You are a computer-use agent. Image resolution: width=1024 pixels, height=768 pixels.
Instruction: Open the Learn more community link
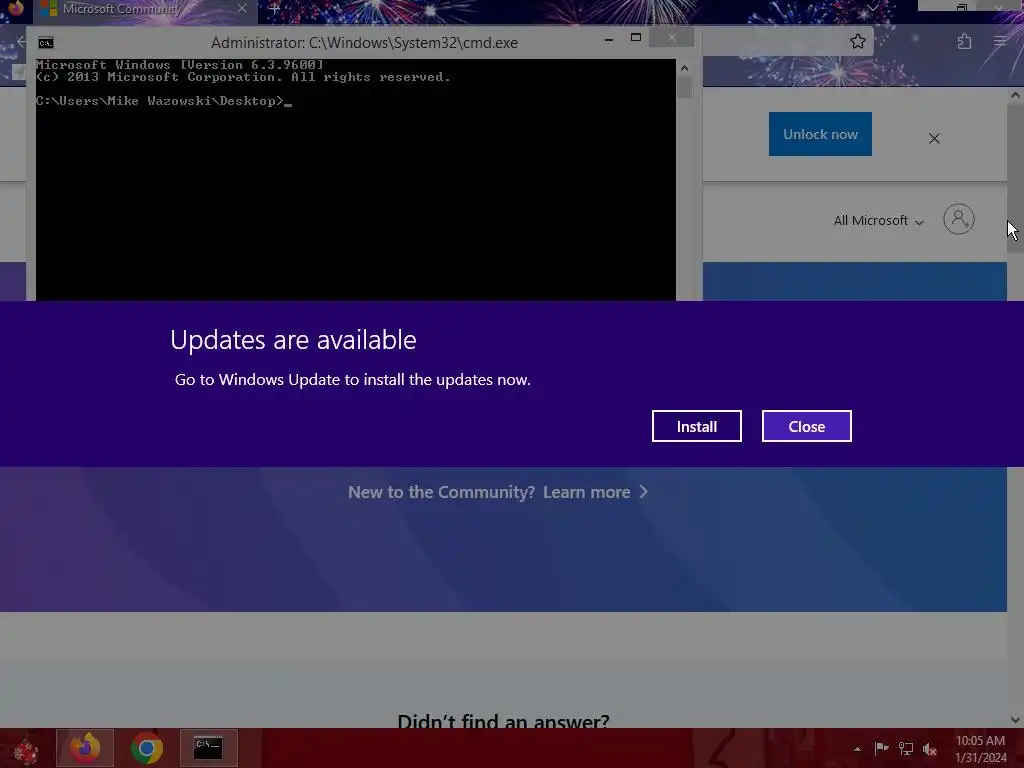point(595,492)
